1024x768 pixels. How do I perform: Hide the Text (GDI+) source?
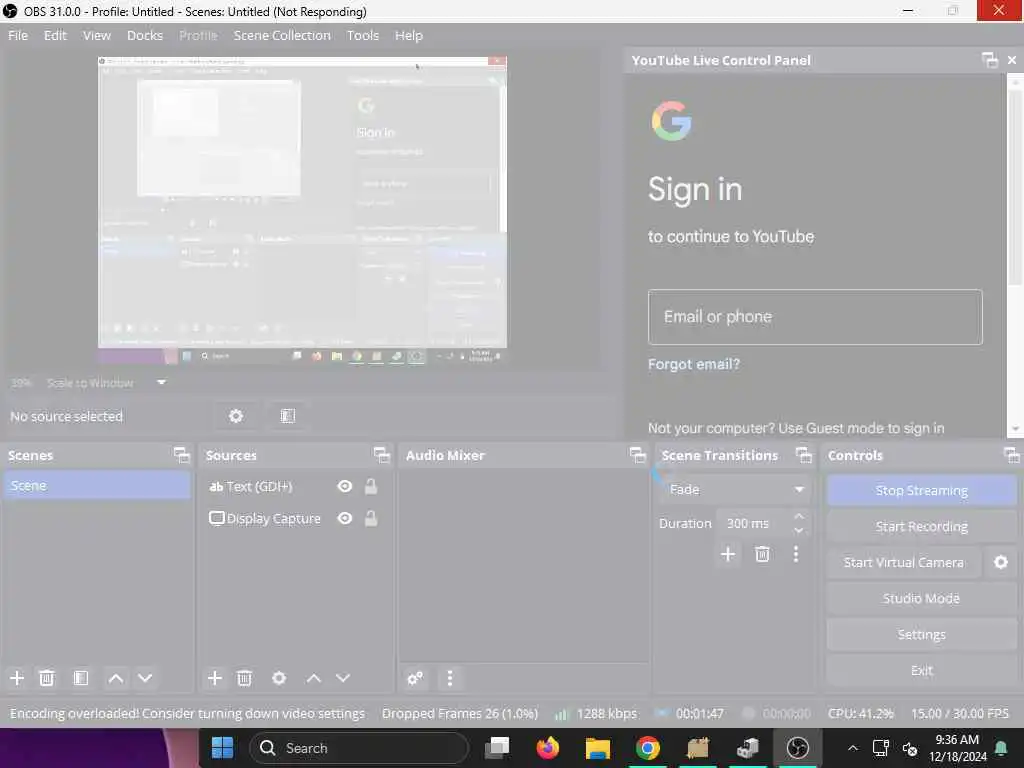(345, 487)
